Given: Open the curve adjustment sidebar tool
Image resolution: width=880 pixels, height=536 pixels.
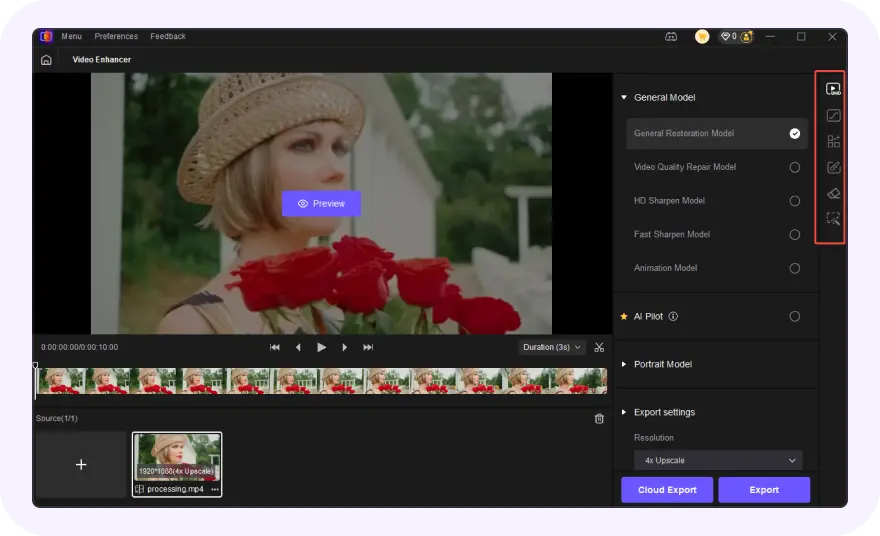Looking at the screenshot, I should [x=833, y=115].
